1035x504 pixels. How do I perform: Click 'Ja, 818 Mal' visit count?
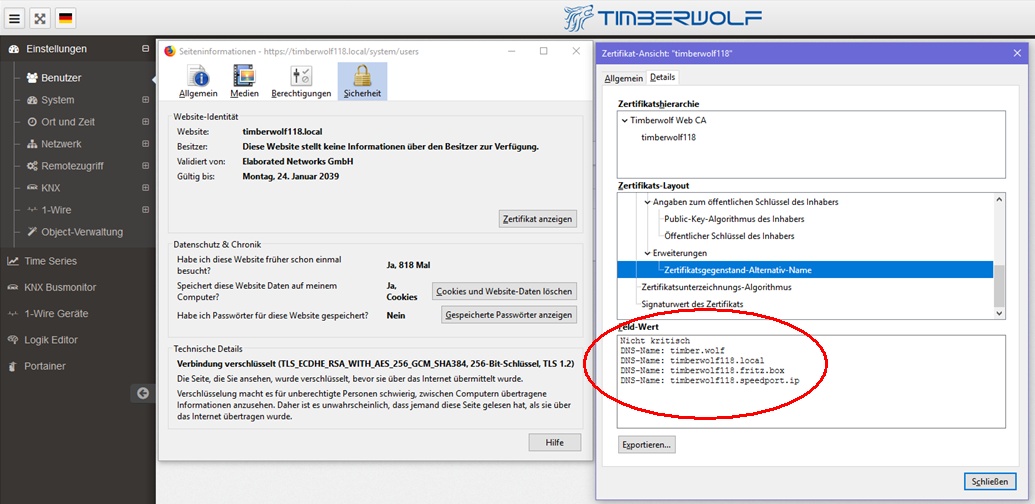(x=409, y=266)
